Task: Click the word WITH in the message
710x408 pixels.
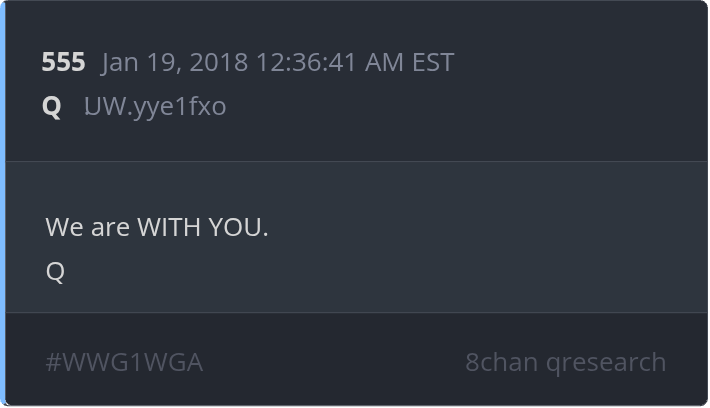Action: 168,227
